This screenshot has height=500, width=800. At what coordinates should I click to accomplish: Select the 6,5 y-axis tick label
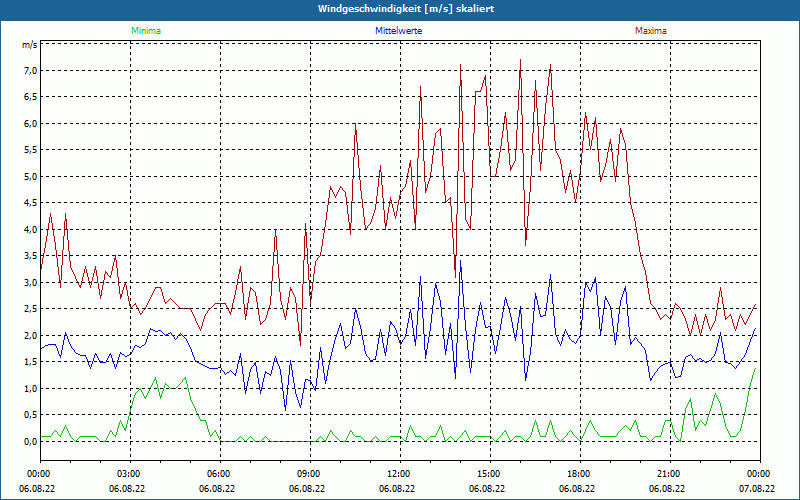29,98
